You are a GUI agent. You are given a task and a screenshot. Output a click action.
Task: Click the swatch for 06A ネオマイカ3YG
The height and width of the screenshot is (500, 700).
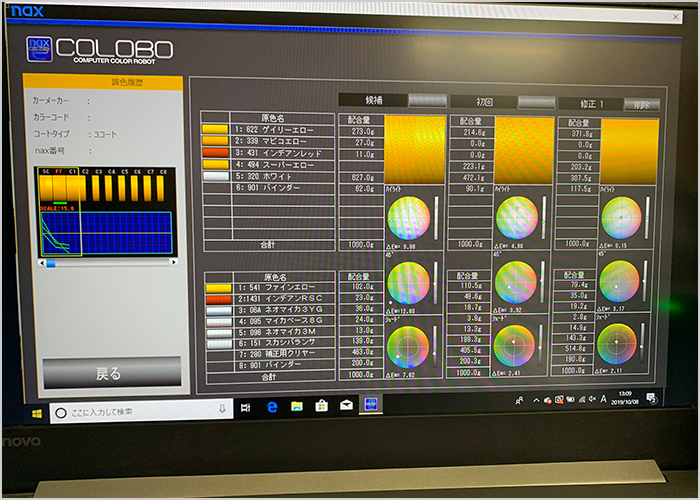(219, 310)
